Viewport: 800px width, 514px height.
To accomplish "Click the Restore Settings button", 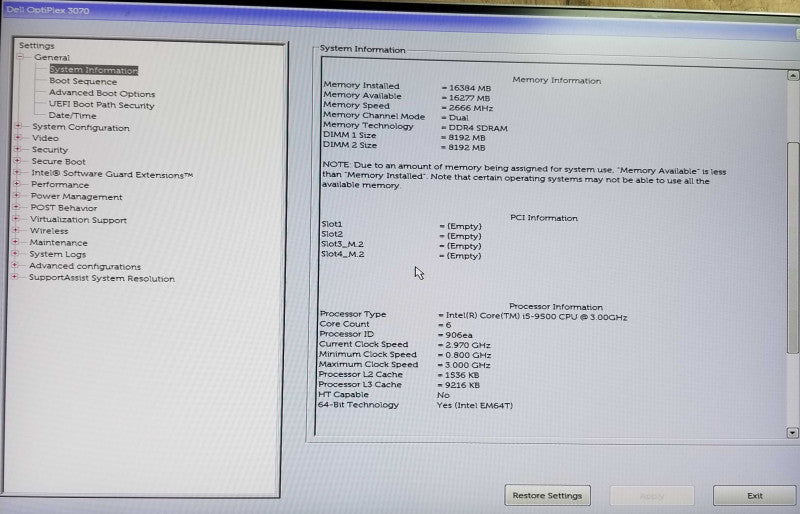I will click(x=547, y=495).
